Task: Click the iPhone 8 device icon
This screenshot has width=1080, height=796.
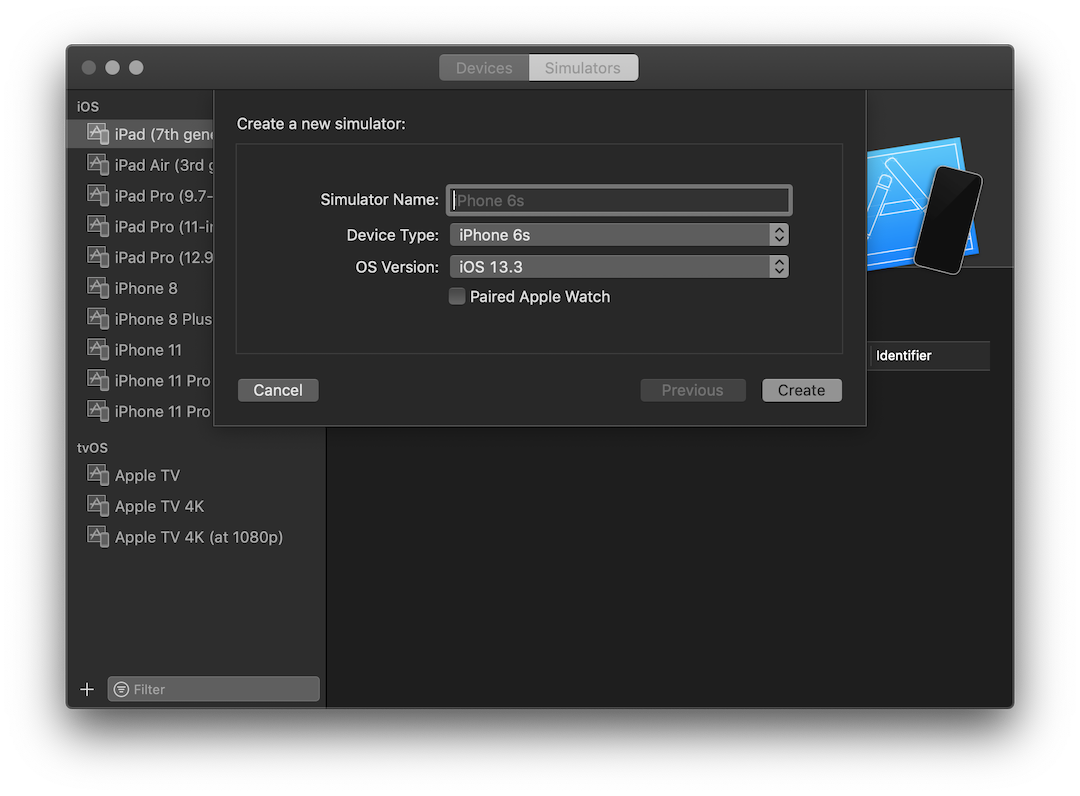Action: pyautogui.click(x=97, y=287)
